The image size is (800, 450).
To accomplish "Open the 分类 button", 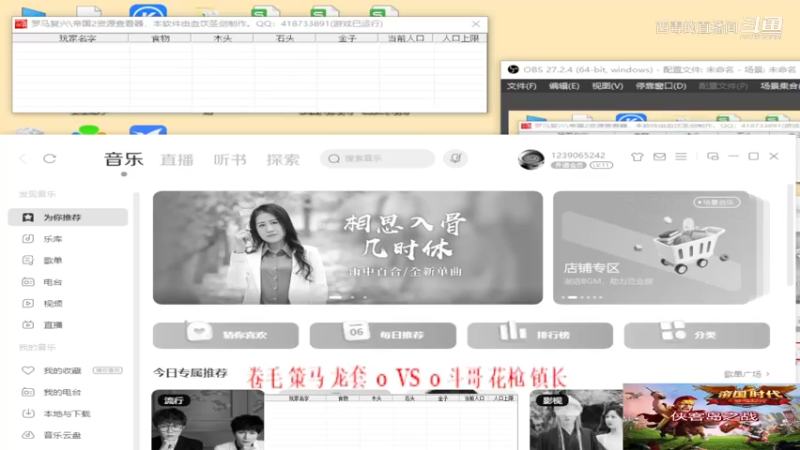I will tap(697, 335).
